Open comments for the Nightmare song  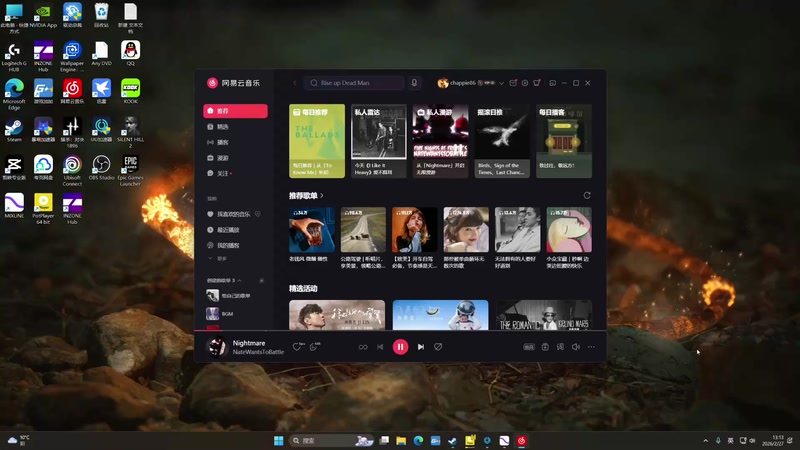[314, 347]
